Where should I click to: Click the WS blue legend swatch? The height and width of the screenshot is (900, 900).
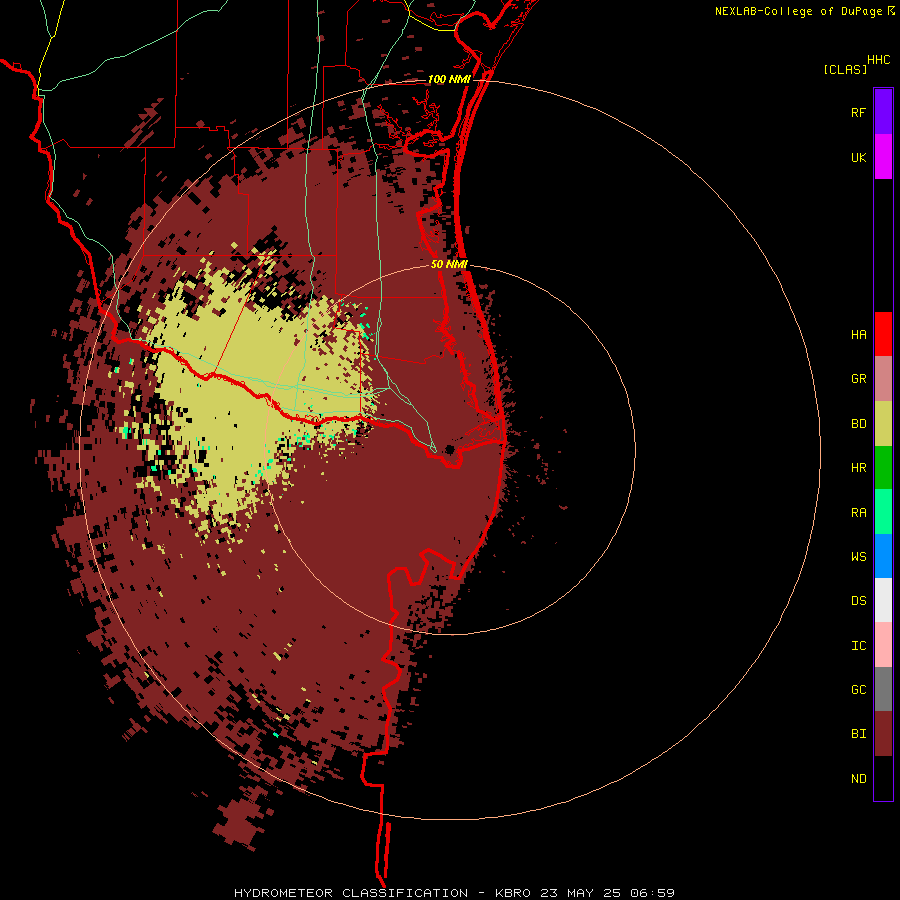883,556
